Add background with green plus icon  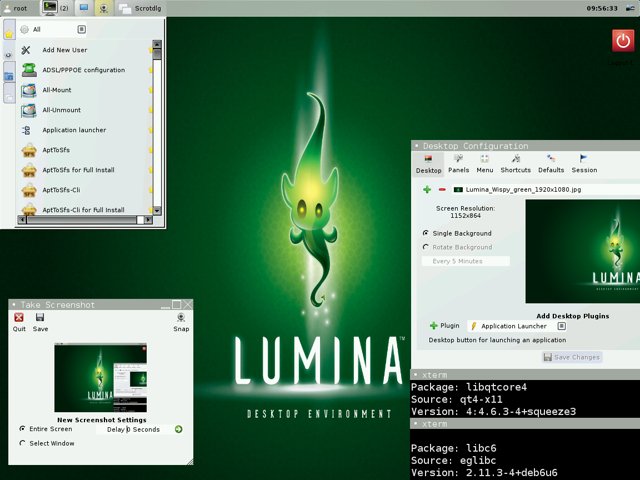pyautogui.click(x=427, y=189)
